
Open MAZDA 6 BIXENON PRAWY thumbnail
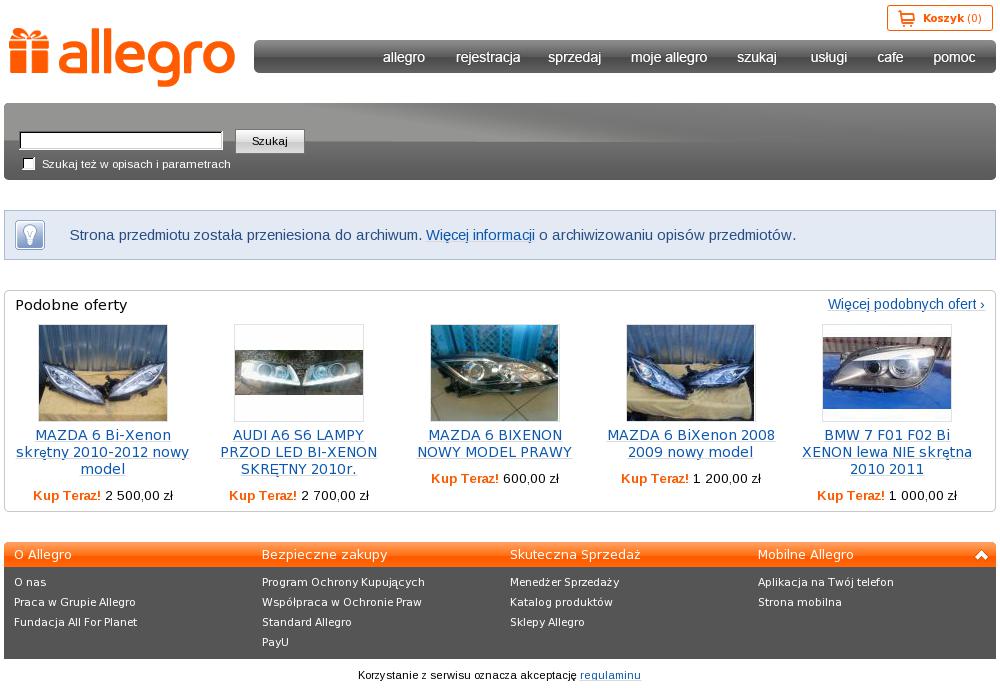point(494,372)
